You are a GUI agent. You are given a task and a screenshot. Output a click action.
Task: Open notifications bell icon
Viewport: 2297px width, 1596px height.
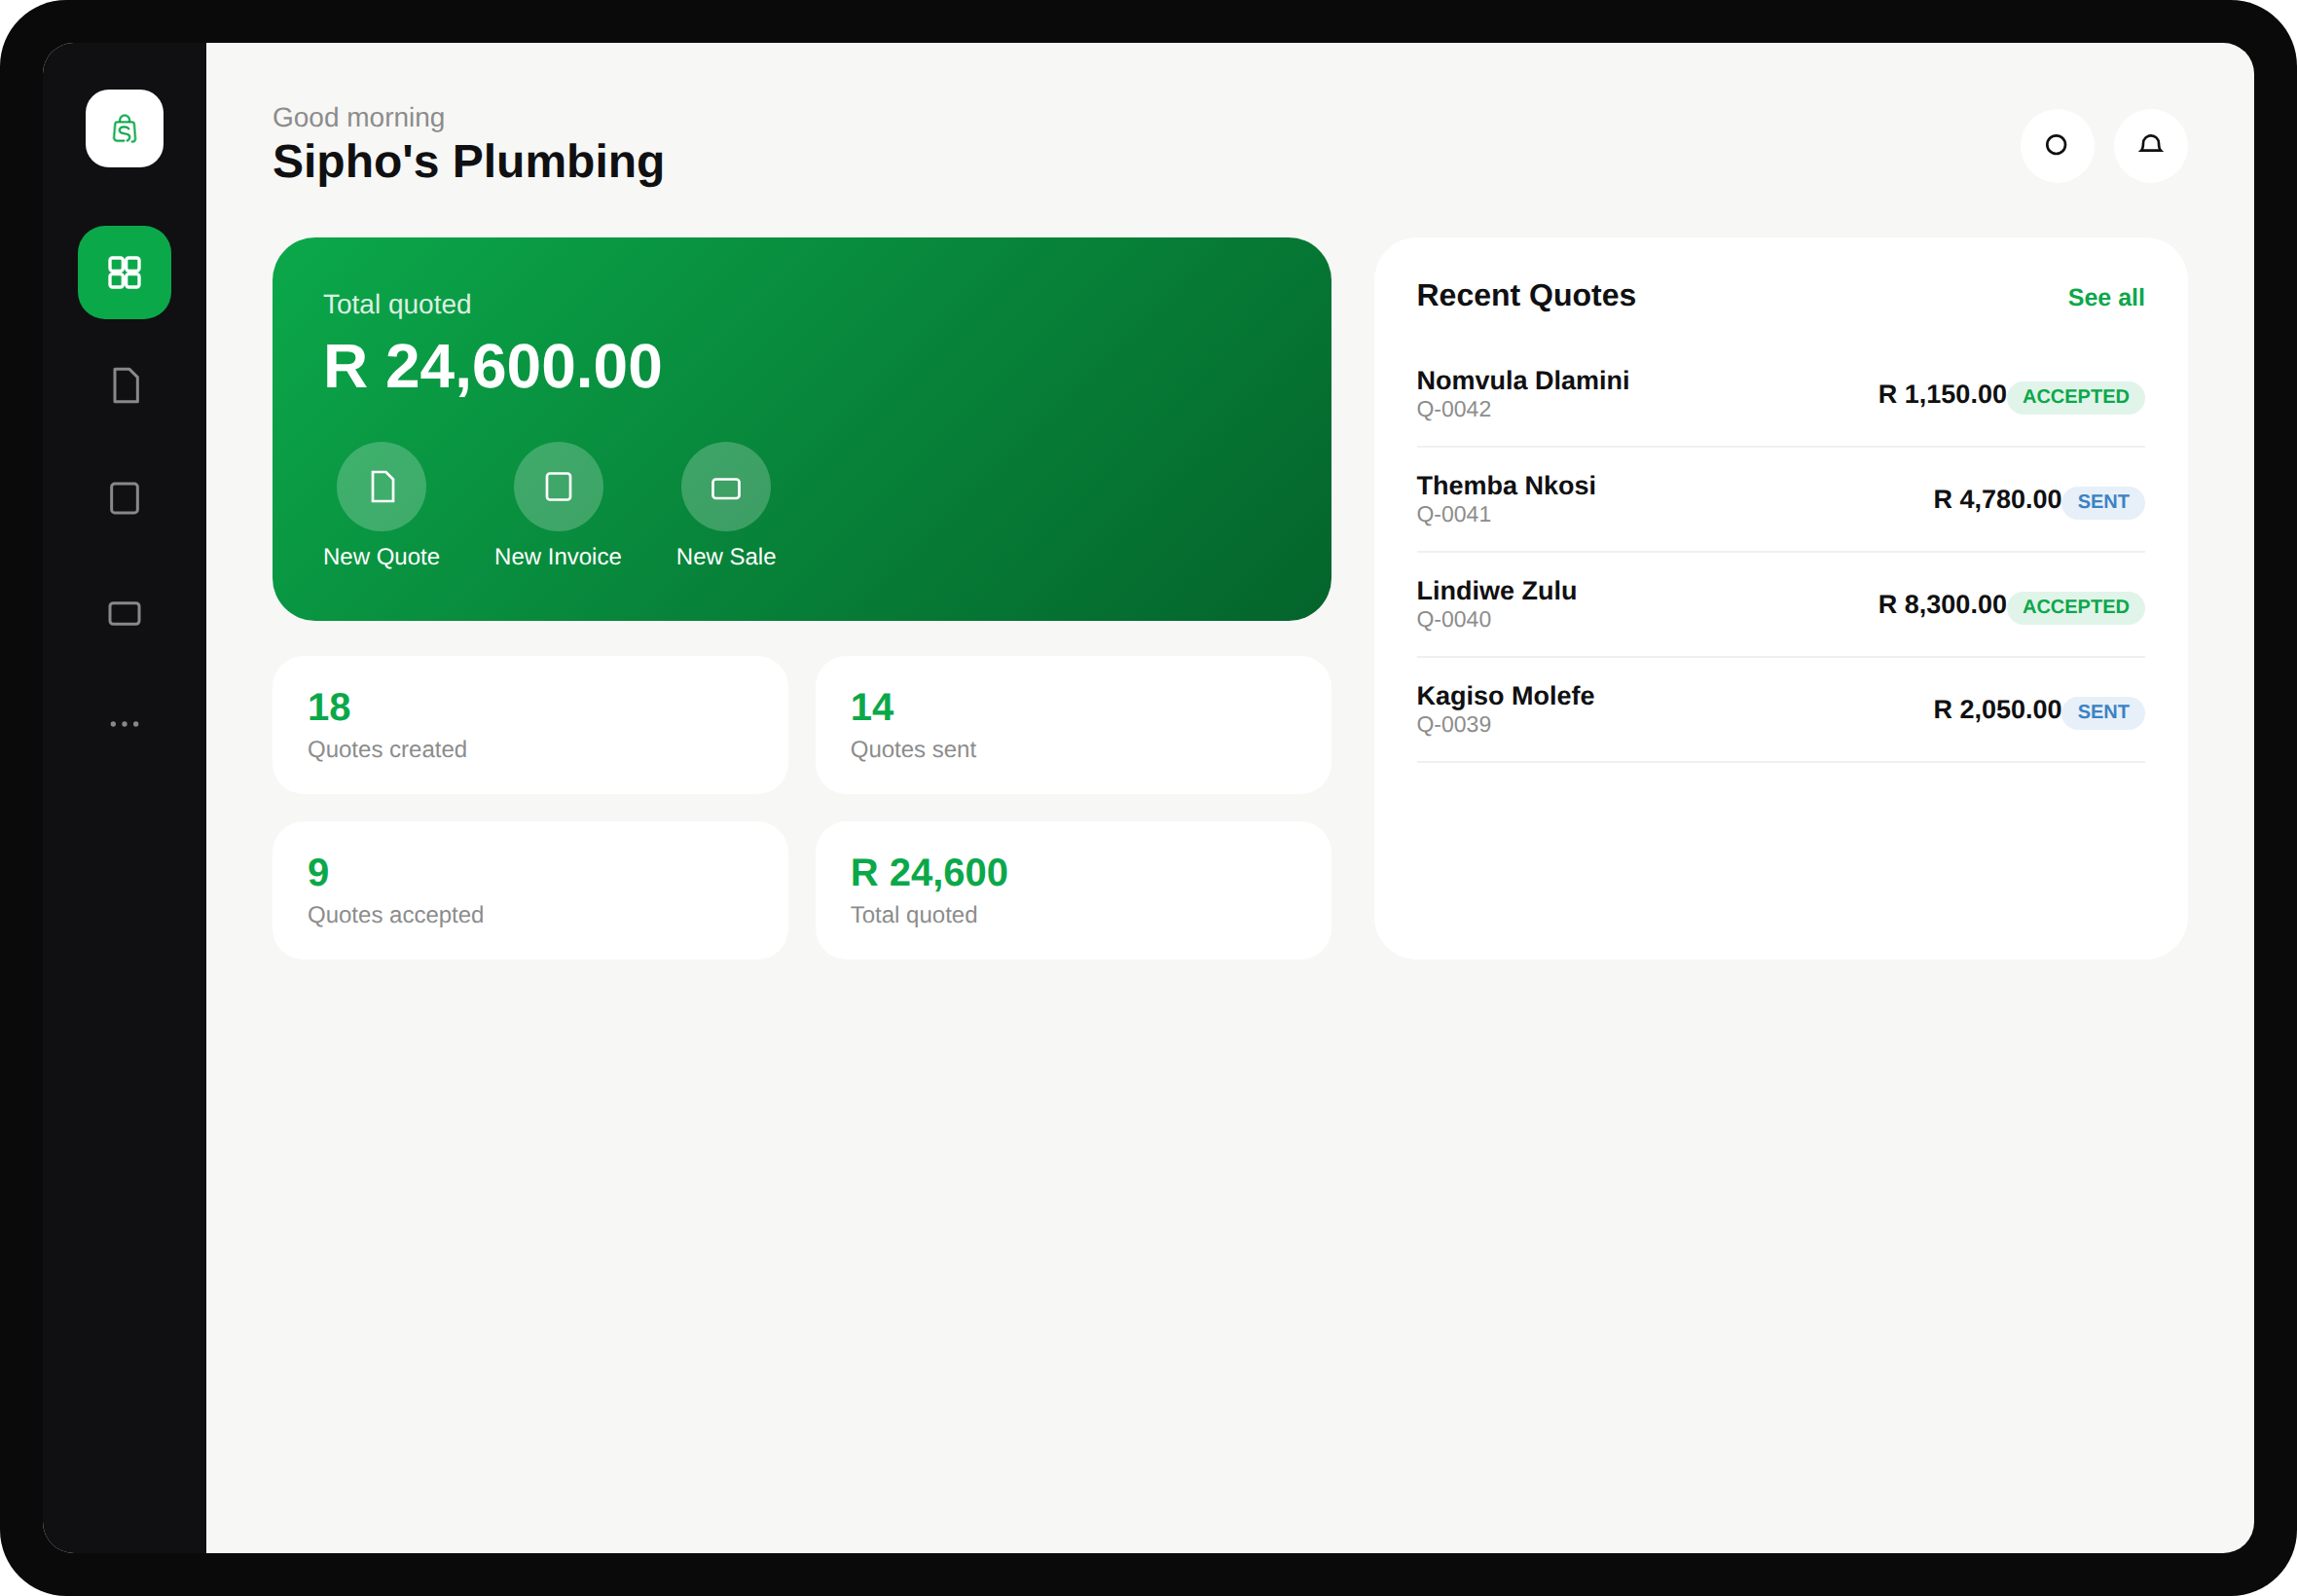[x=2150, y=145]
